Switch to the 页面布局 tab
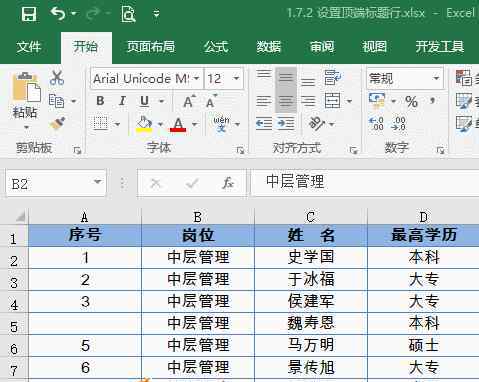 click(151, 47)
